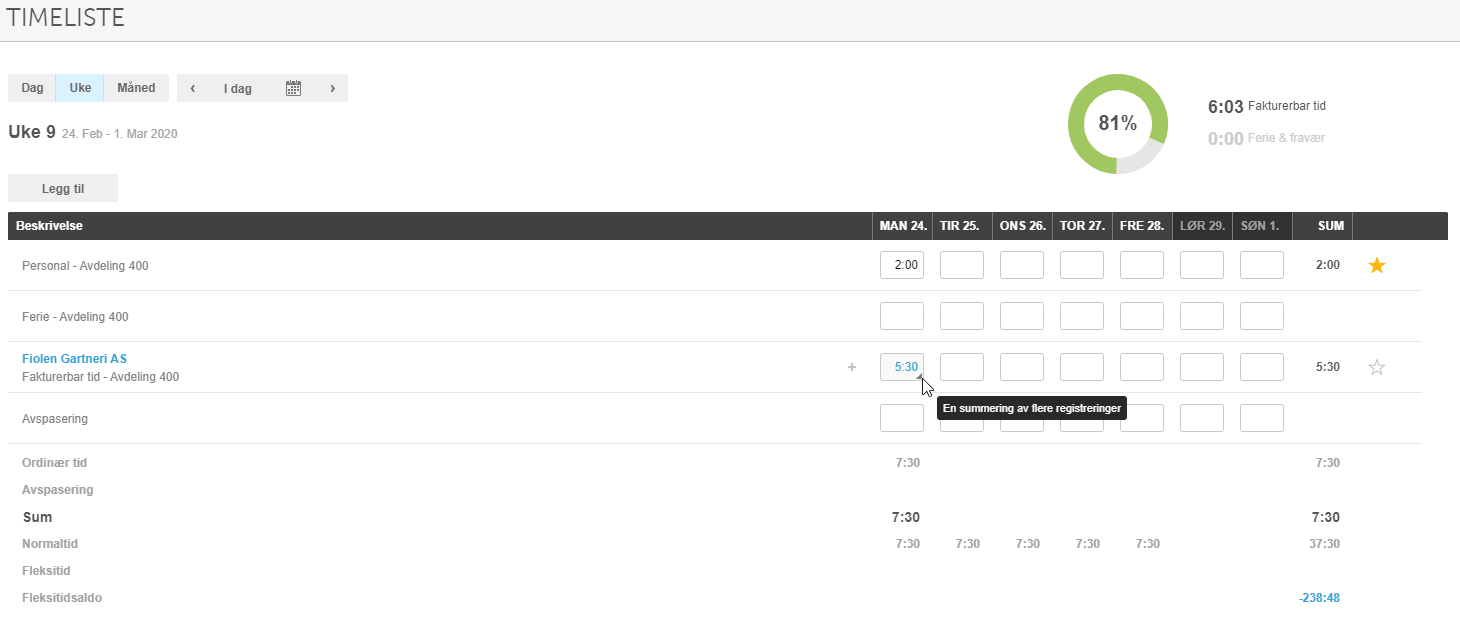
Task: Select Ferie - Avdeling 400 row label
Action: click(75, 317)
